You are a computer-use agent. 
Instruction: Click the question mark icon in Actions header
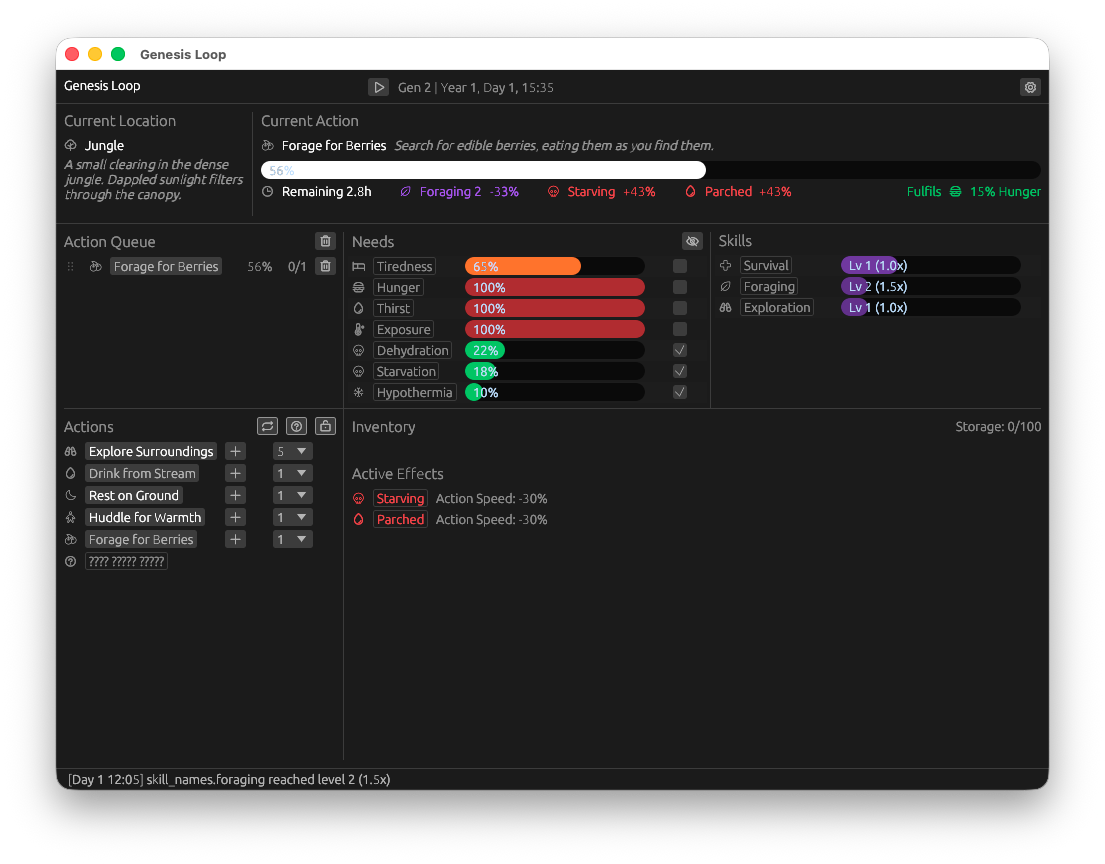click(x=297, y=426)
